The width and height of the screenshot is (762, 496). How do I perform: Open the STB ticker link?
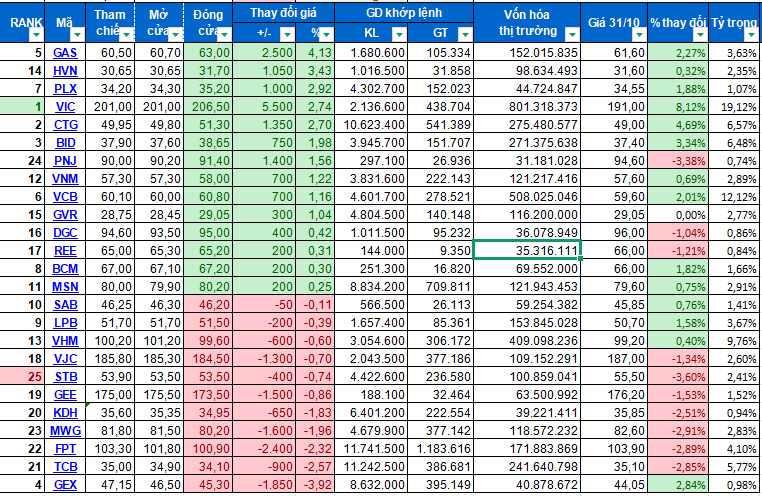65,376
